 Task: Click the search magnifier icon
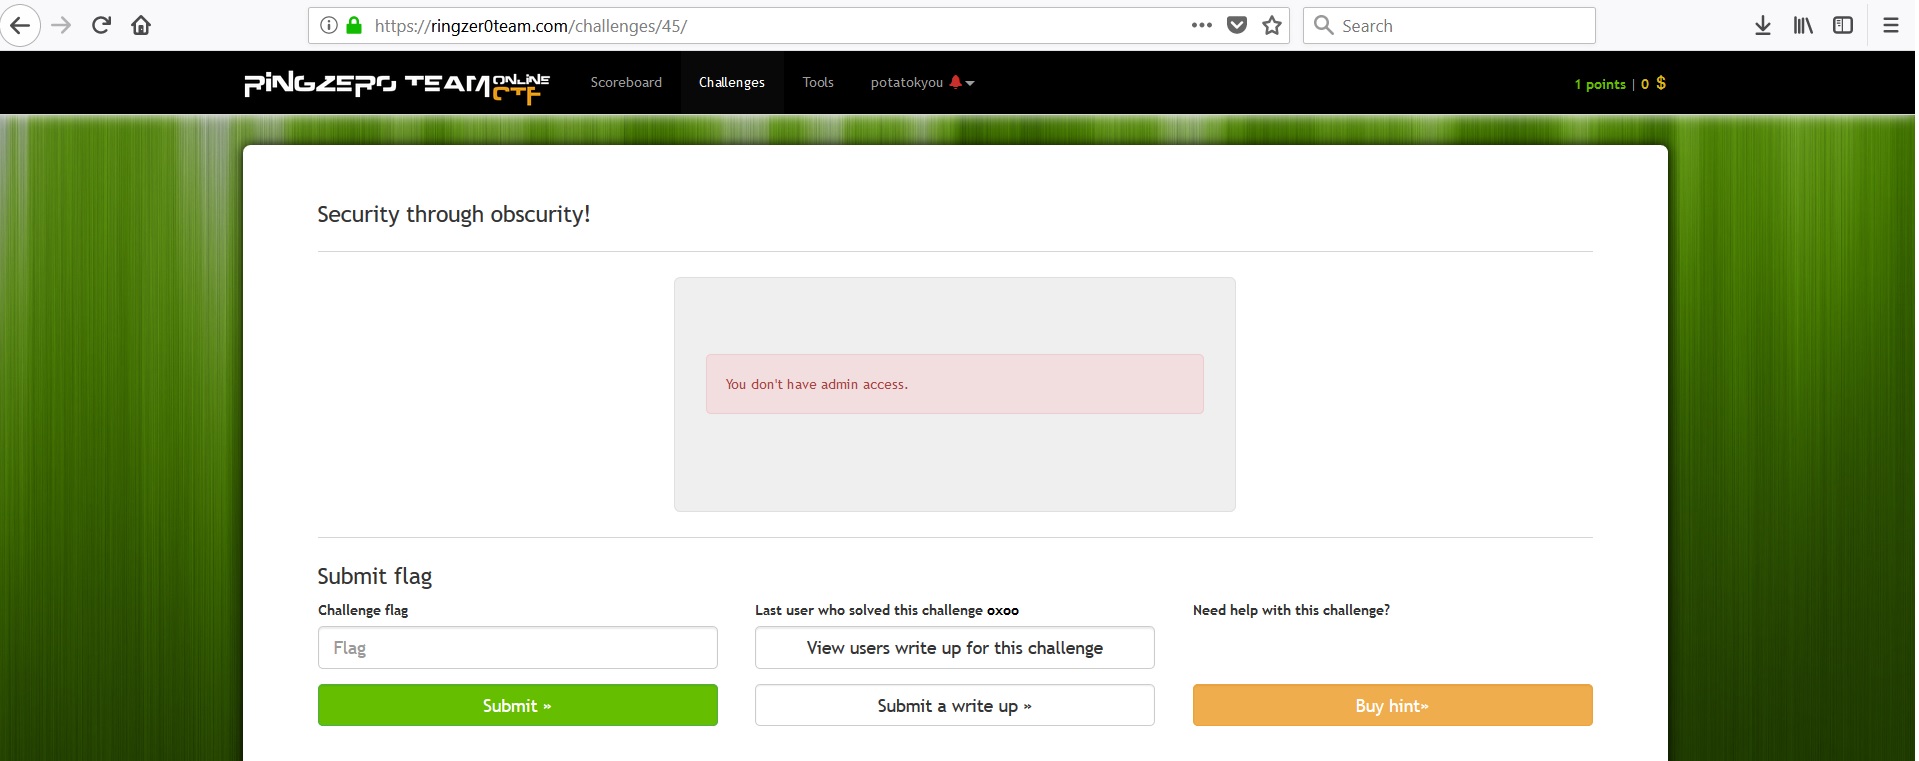(x=1323, y=25)
